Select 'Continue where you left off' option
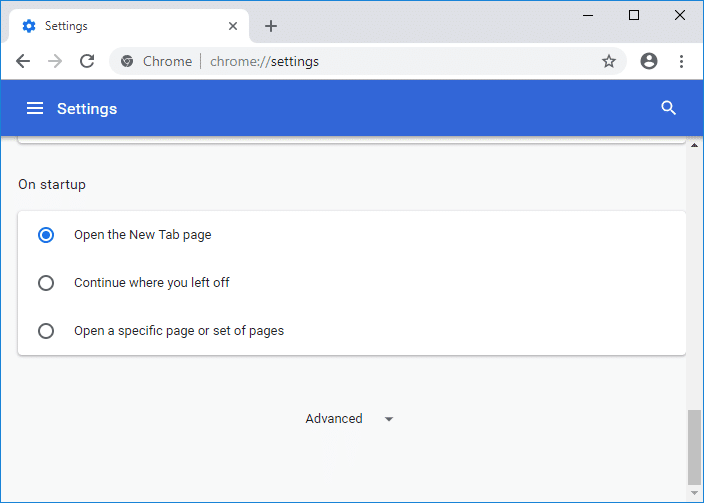 click(46, 283)
